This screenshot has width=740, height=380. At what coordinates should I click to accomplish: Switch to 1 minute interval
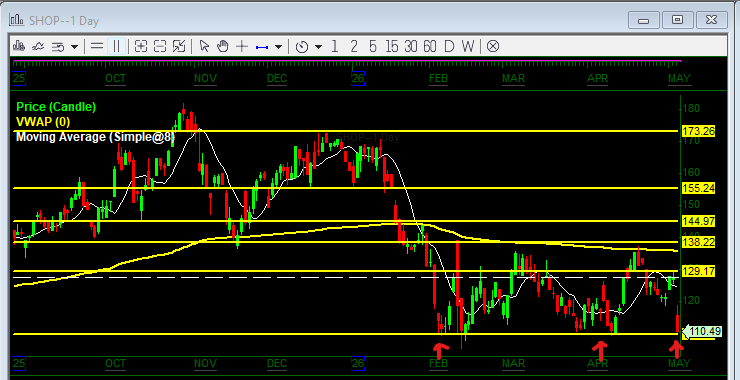coord(335,46)
